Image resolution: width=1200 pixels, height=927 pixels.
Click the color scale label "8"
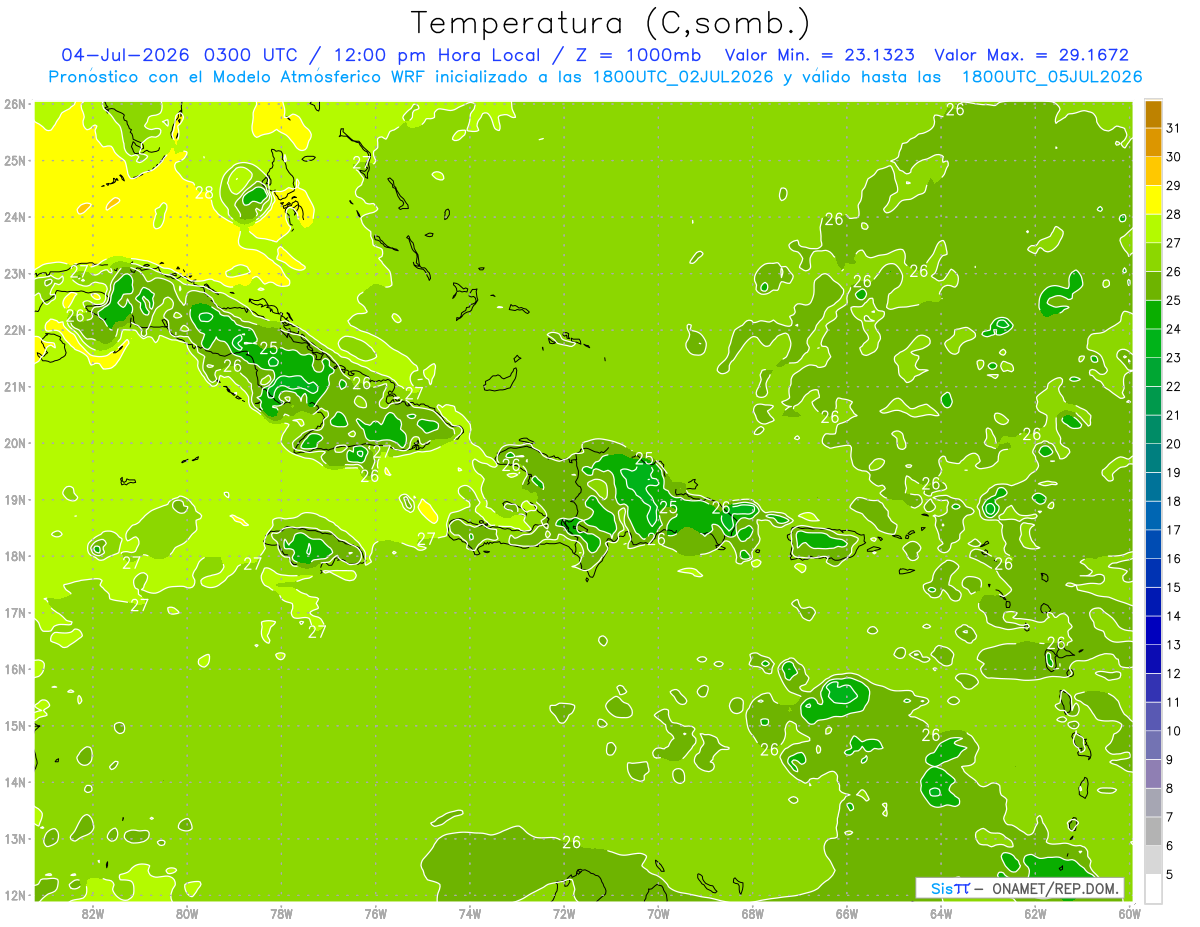[x=1170, y=788]
